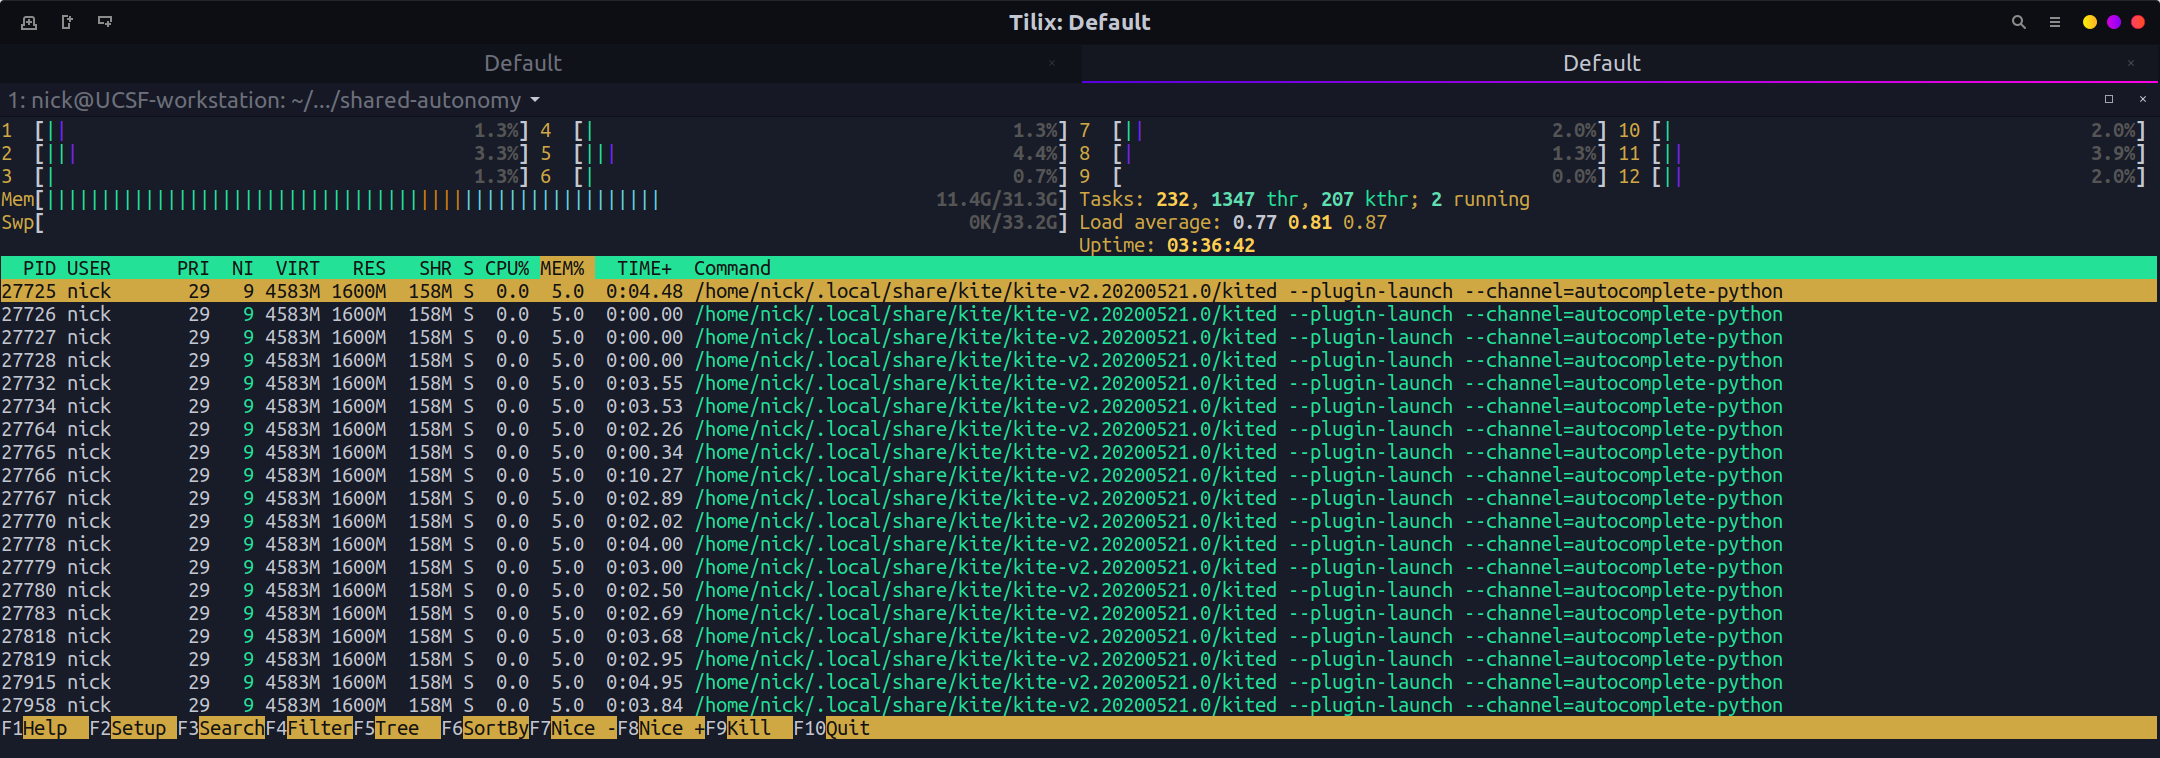Select process row with PID 27818
2160x758 pixels.
[x=1078, y=636]
